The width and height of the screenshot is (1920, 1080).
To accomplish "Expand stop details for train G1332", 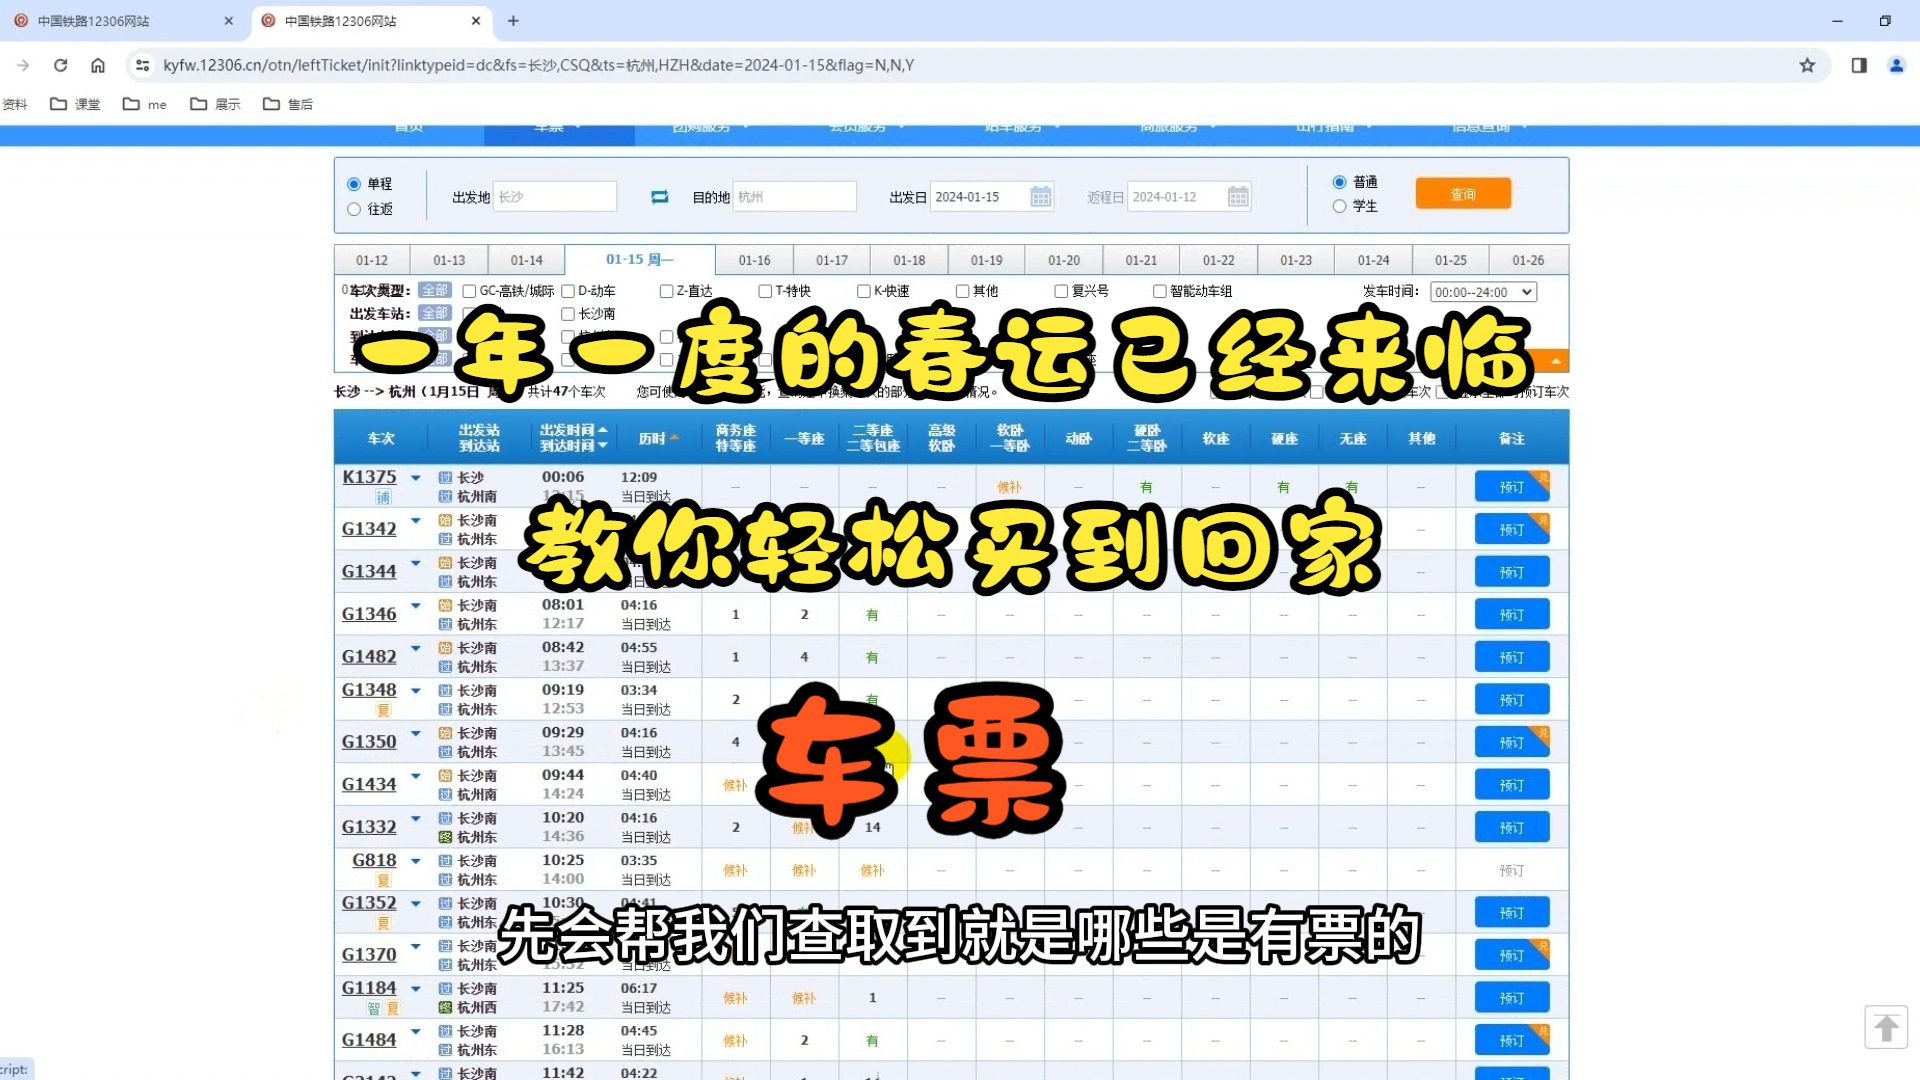I will coord(416,818).
